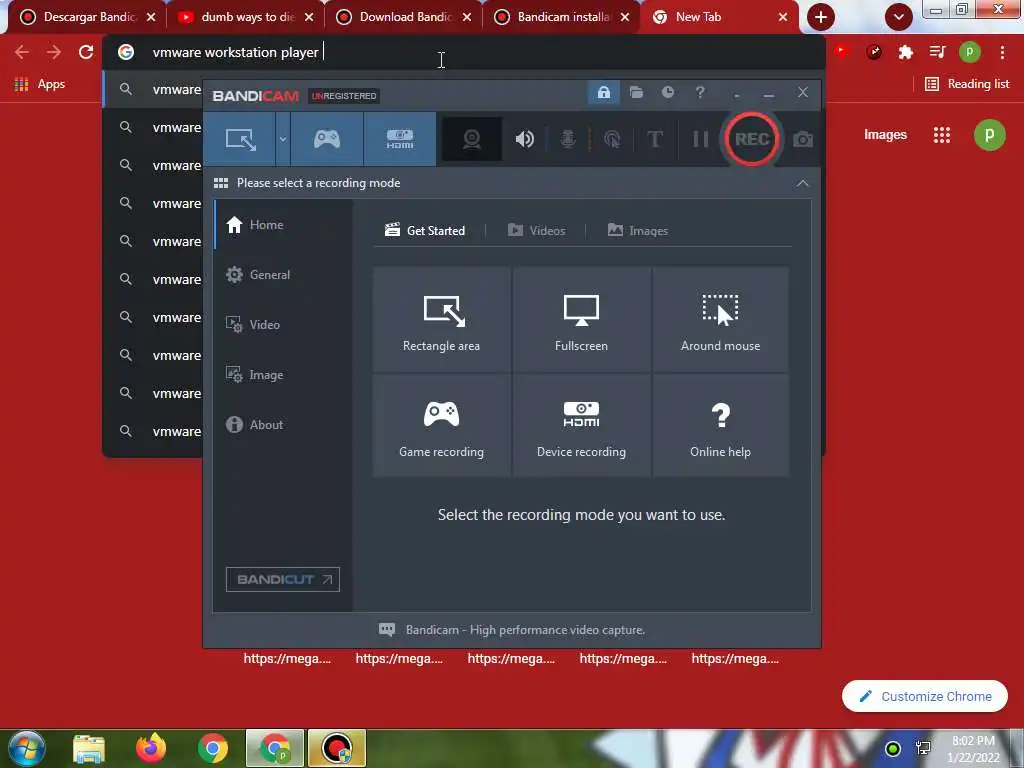This screenshot has width=1024, height=768.
Task: Open Video settings in Bandicam sidebar
Action: tap(283, 325)
